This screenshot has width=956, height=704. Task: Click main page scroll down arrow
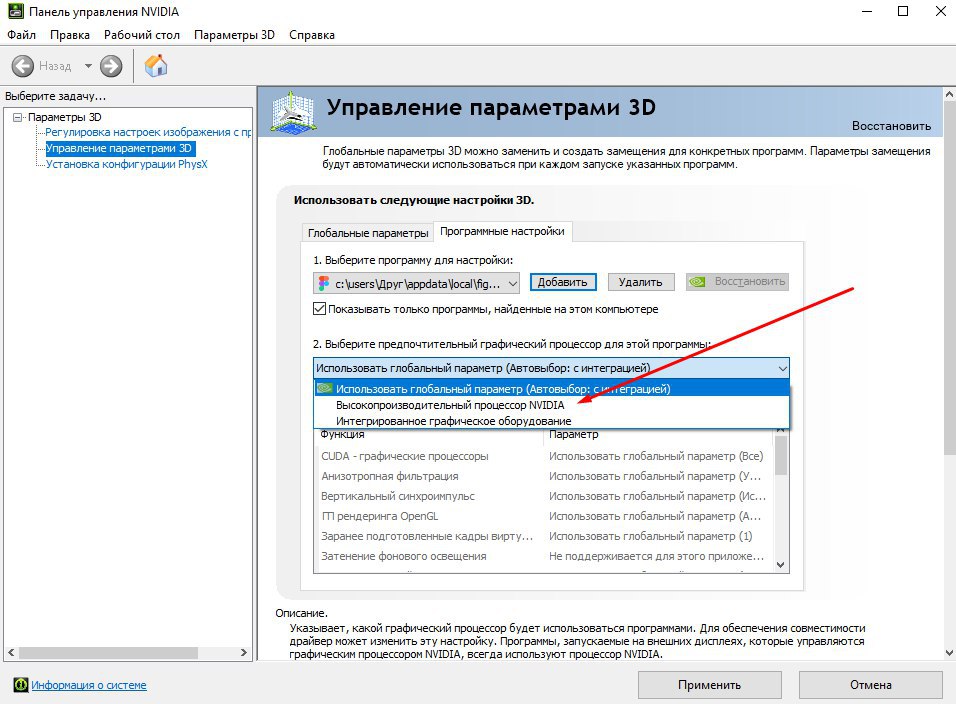click(949, 653)
